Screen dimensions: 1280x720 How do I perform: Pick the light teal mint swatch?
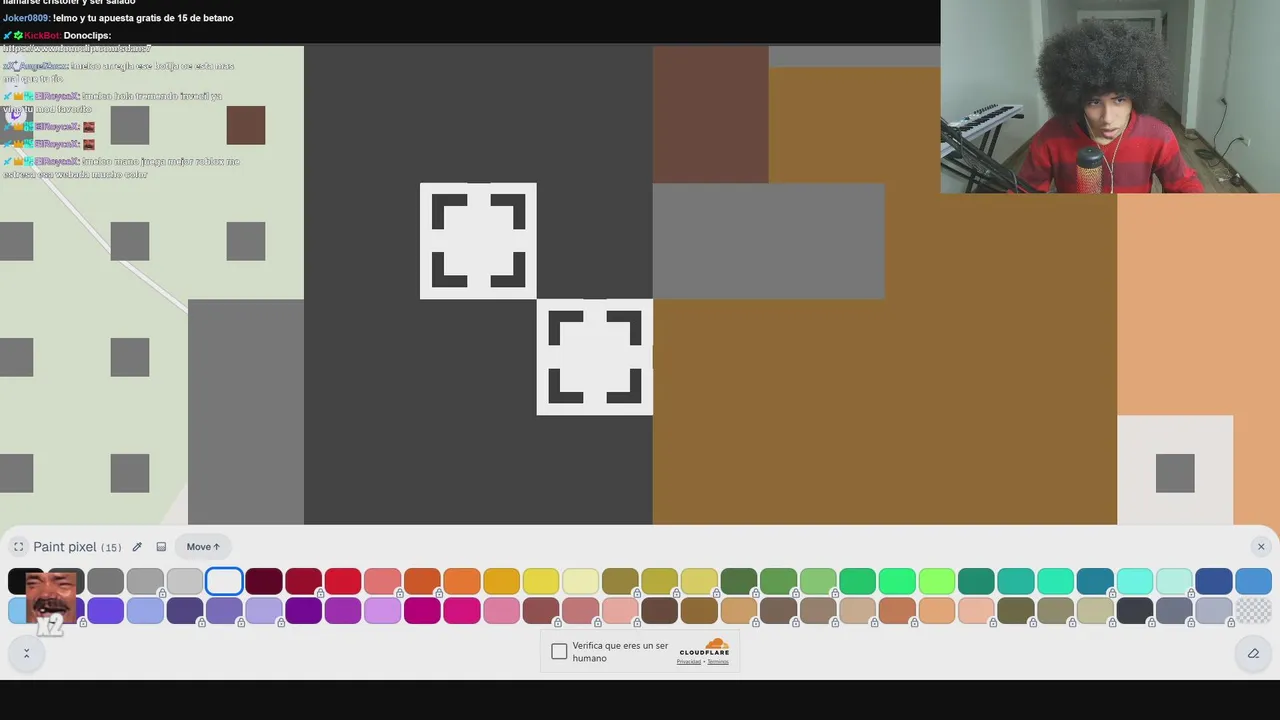pos(1055,581)
